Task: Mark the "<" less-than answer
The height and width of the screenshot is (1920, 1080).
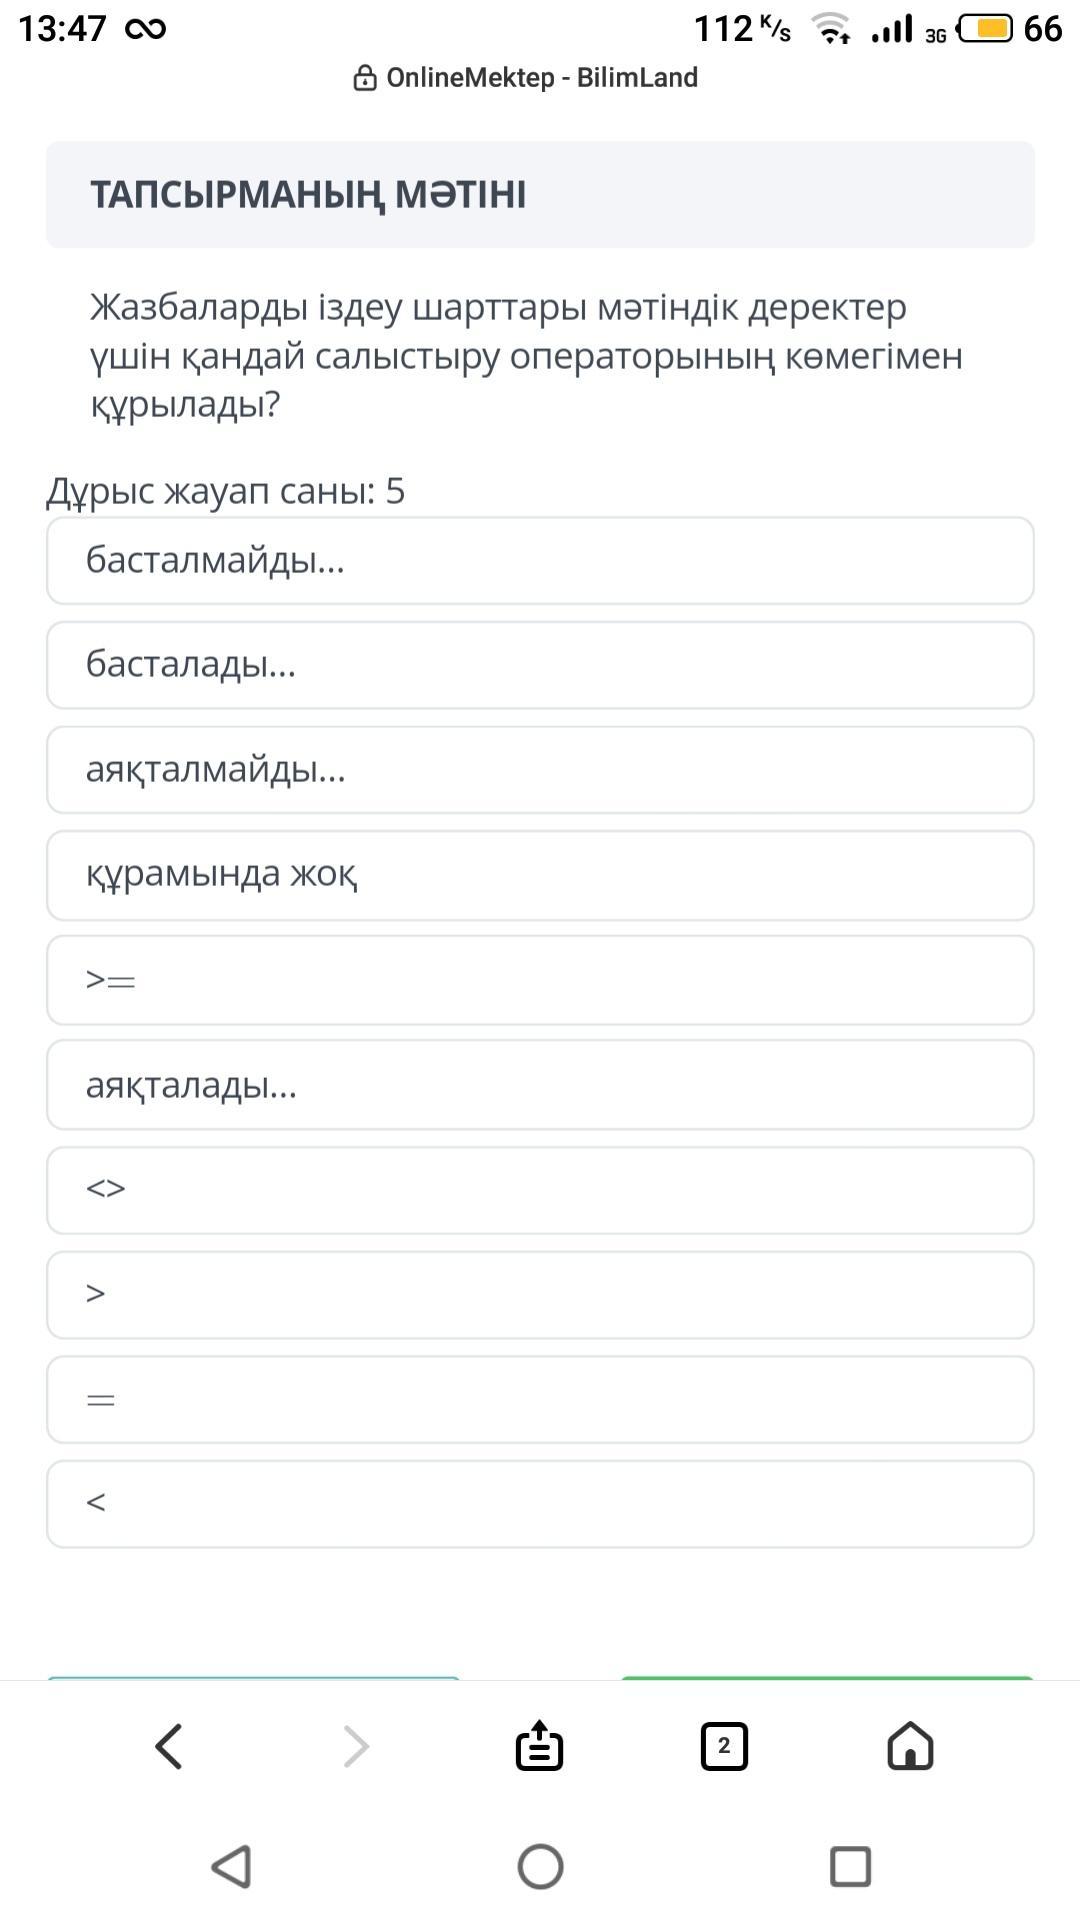Action: 540,1504
